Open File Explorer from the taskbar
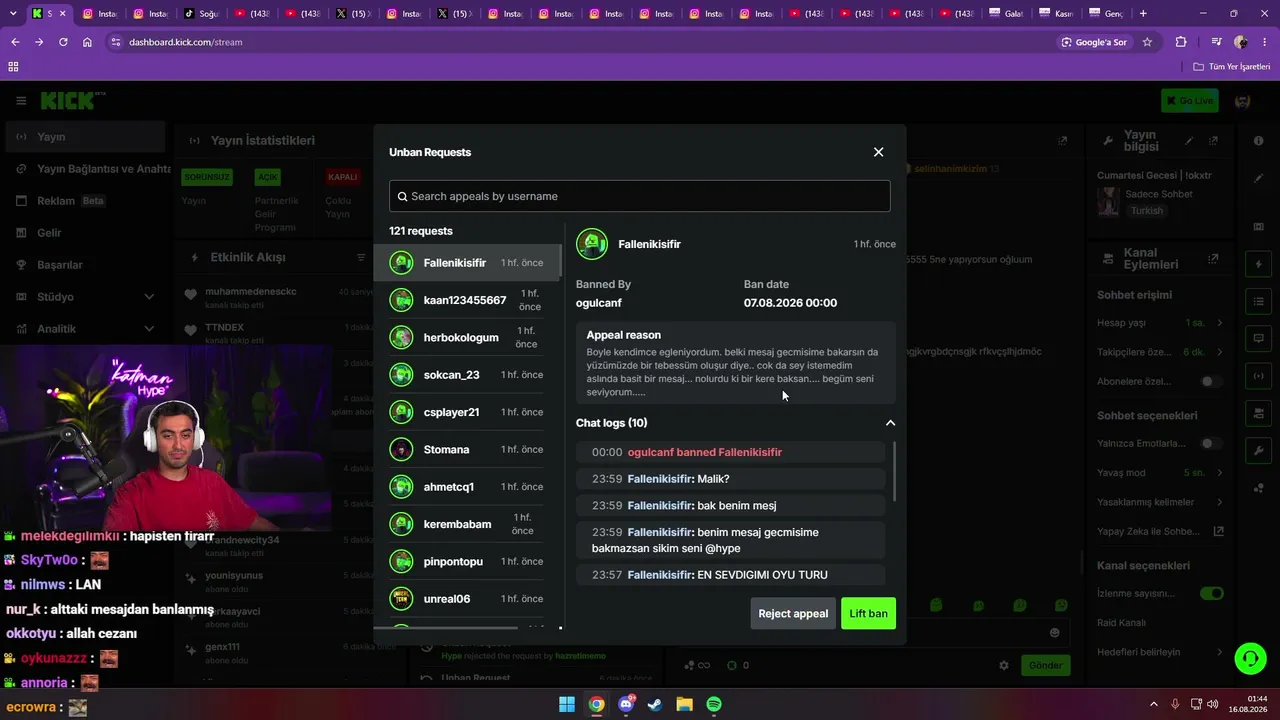Viewport: 1280px width, 720px height. [685, 704]
